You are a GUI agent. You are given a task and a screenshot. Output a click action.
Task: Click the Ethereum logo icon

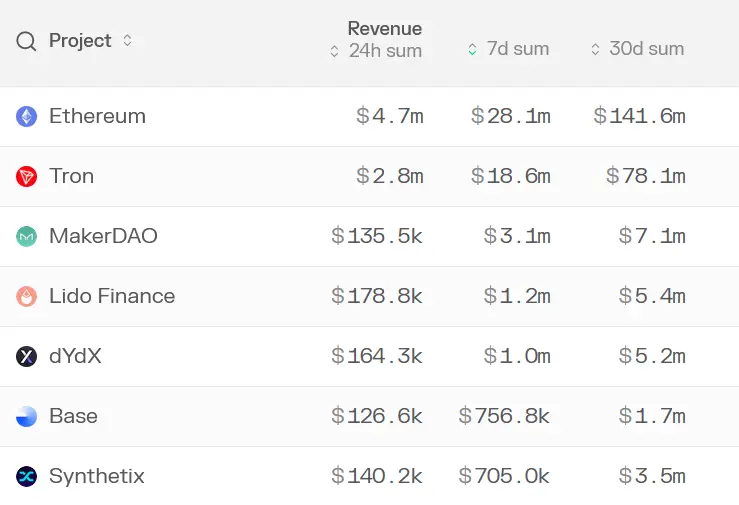click(26, 117)
